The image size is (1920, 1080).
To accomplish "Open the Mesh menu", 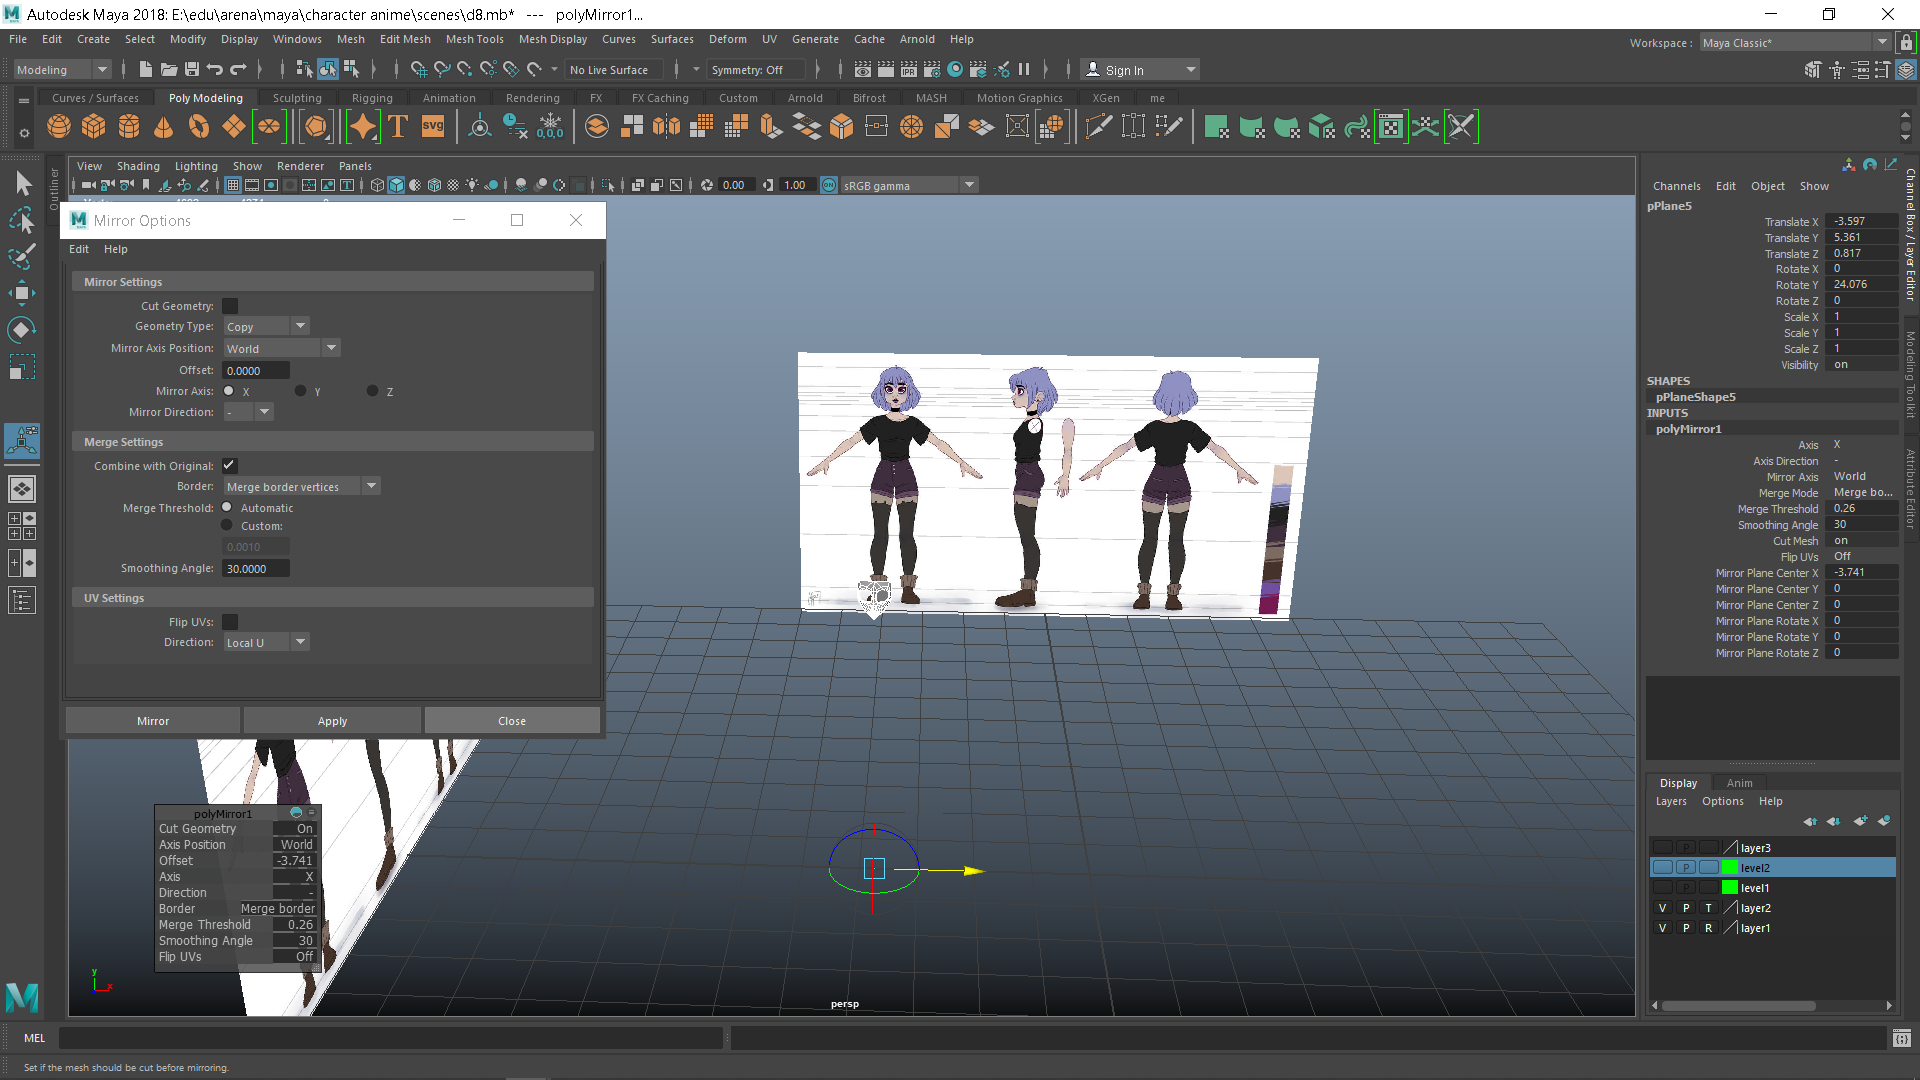I will coord(350,39).
